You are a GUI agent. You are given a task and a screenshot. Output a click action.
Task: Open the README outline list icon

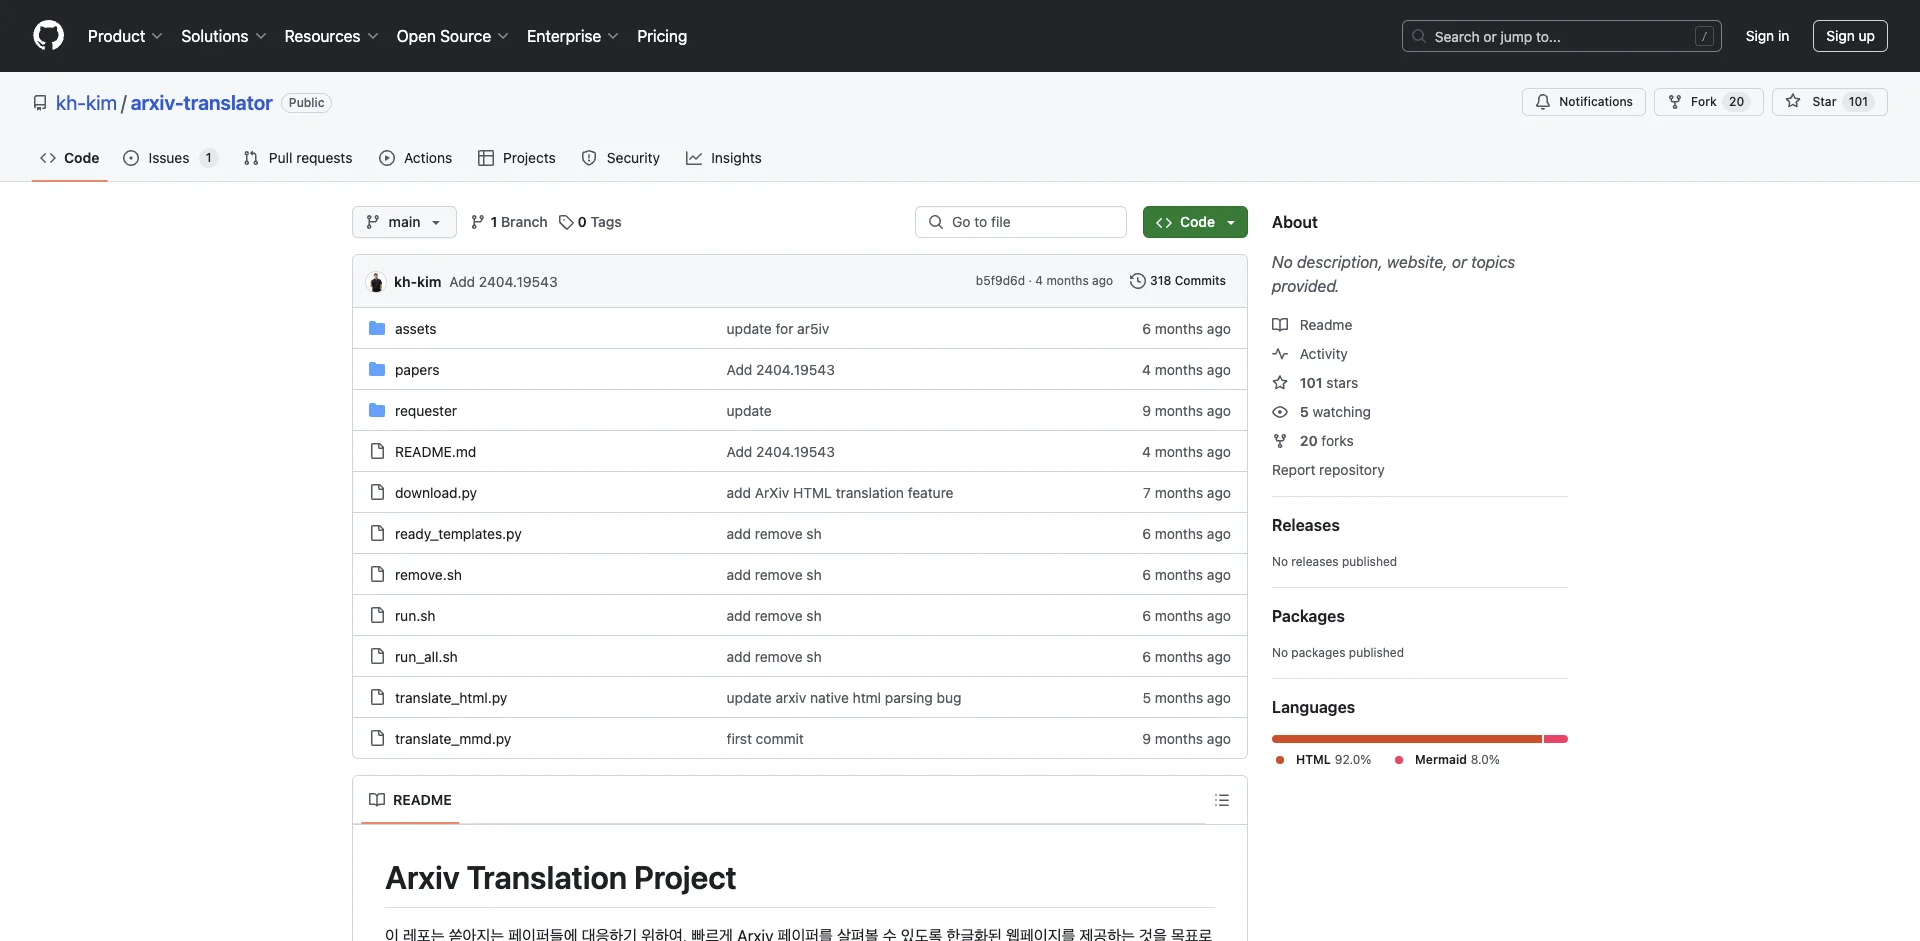tap(1222, 800)
